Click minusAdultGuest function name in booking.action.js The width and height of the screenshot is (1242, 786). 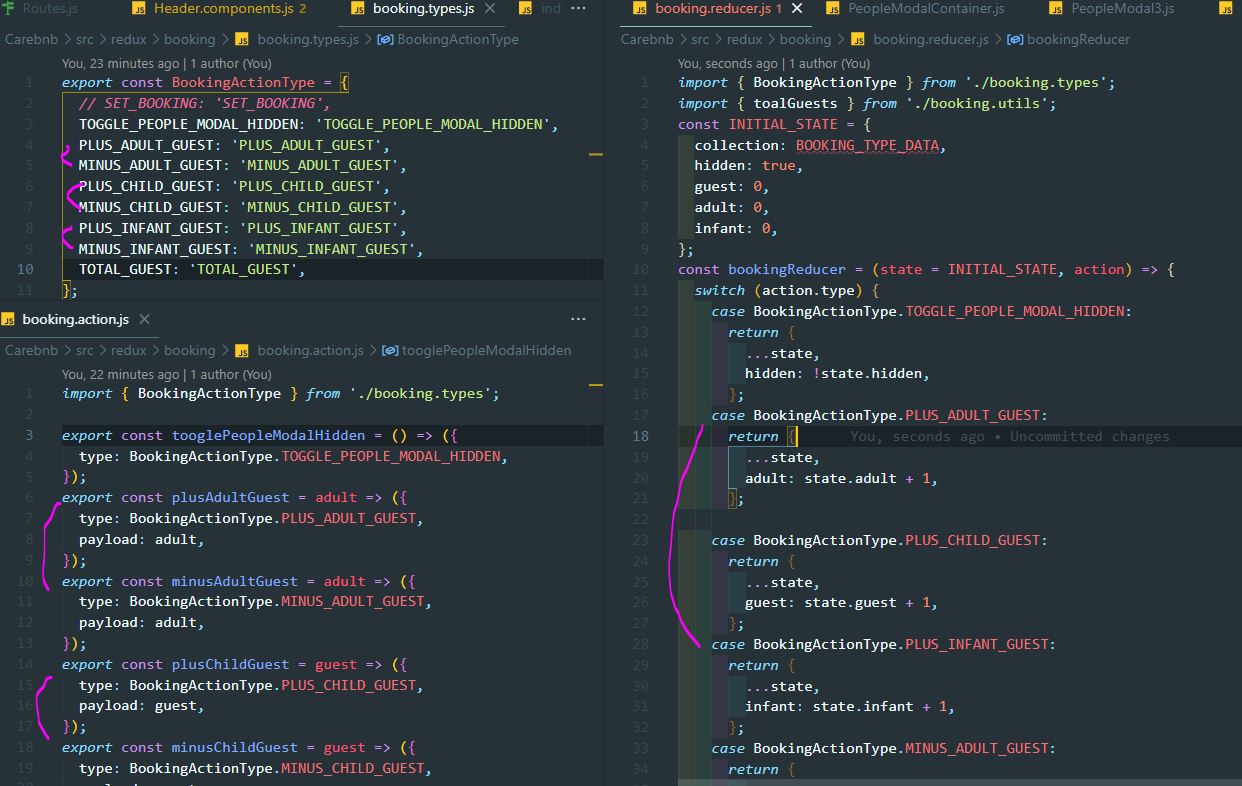pos(235,580)
